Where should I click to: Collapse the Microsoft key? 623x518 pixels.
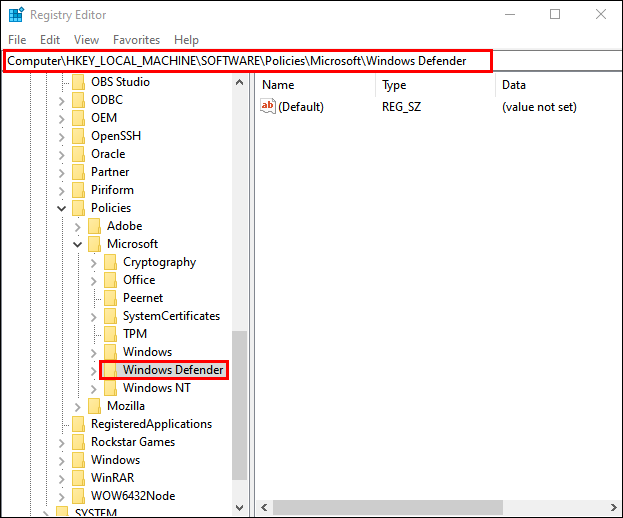[x=77, y=244]
